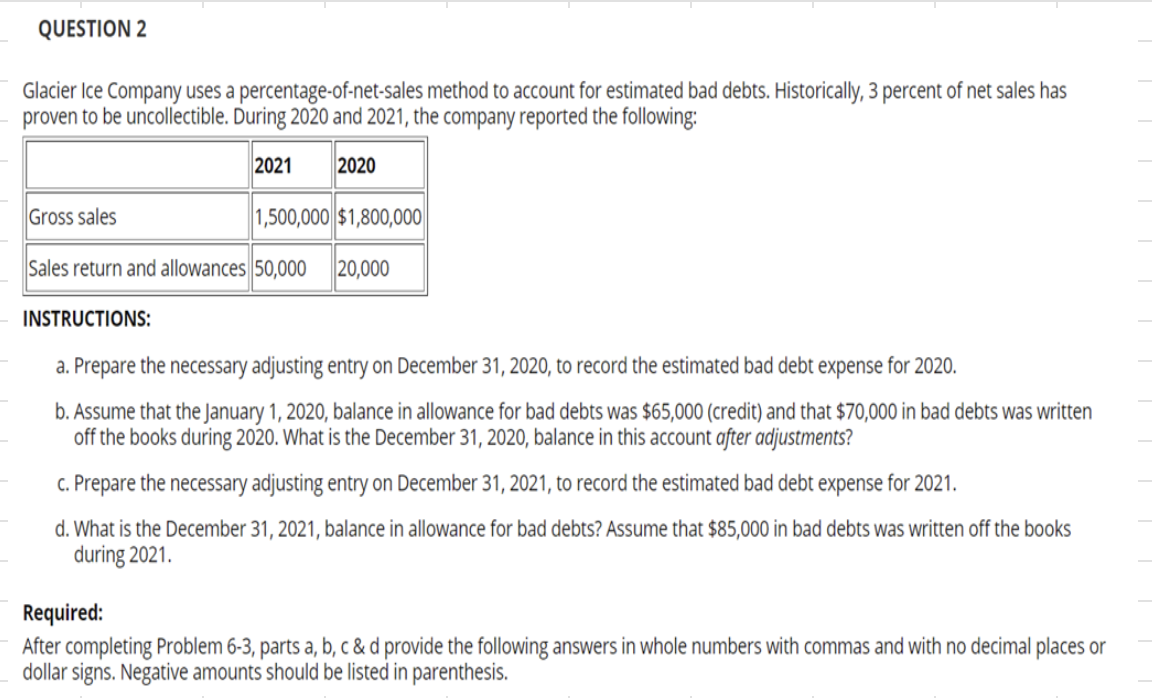Click Sales return and allowances label
Image resolution: width=1152 pixels, height=698 pixels.
[137, 268]
